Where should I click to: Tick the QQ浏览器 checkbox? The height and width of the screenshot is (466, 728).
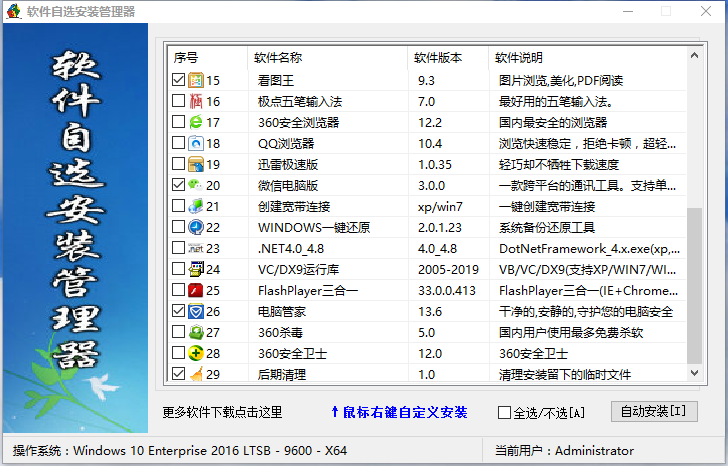(178, 142)
